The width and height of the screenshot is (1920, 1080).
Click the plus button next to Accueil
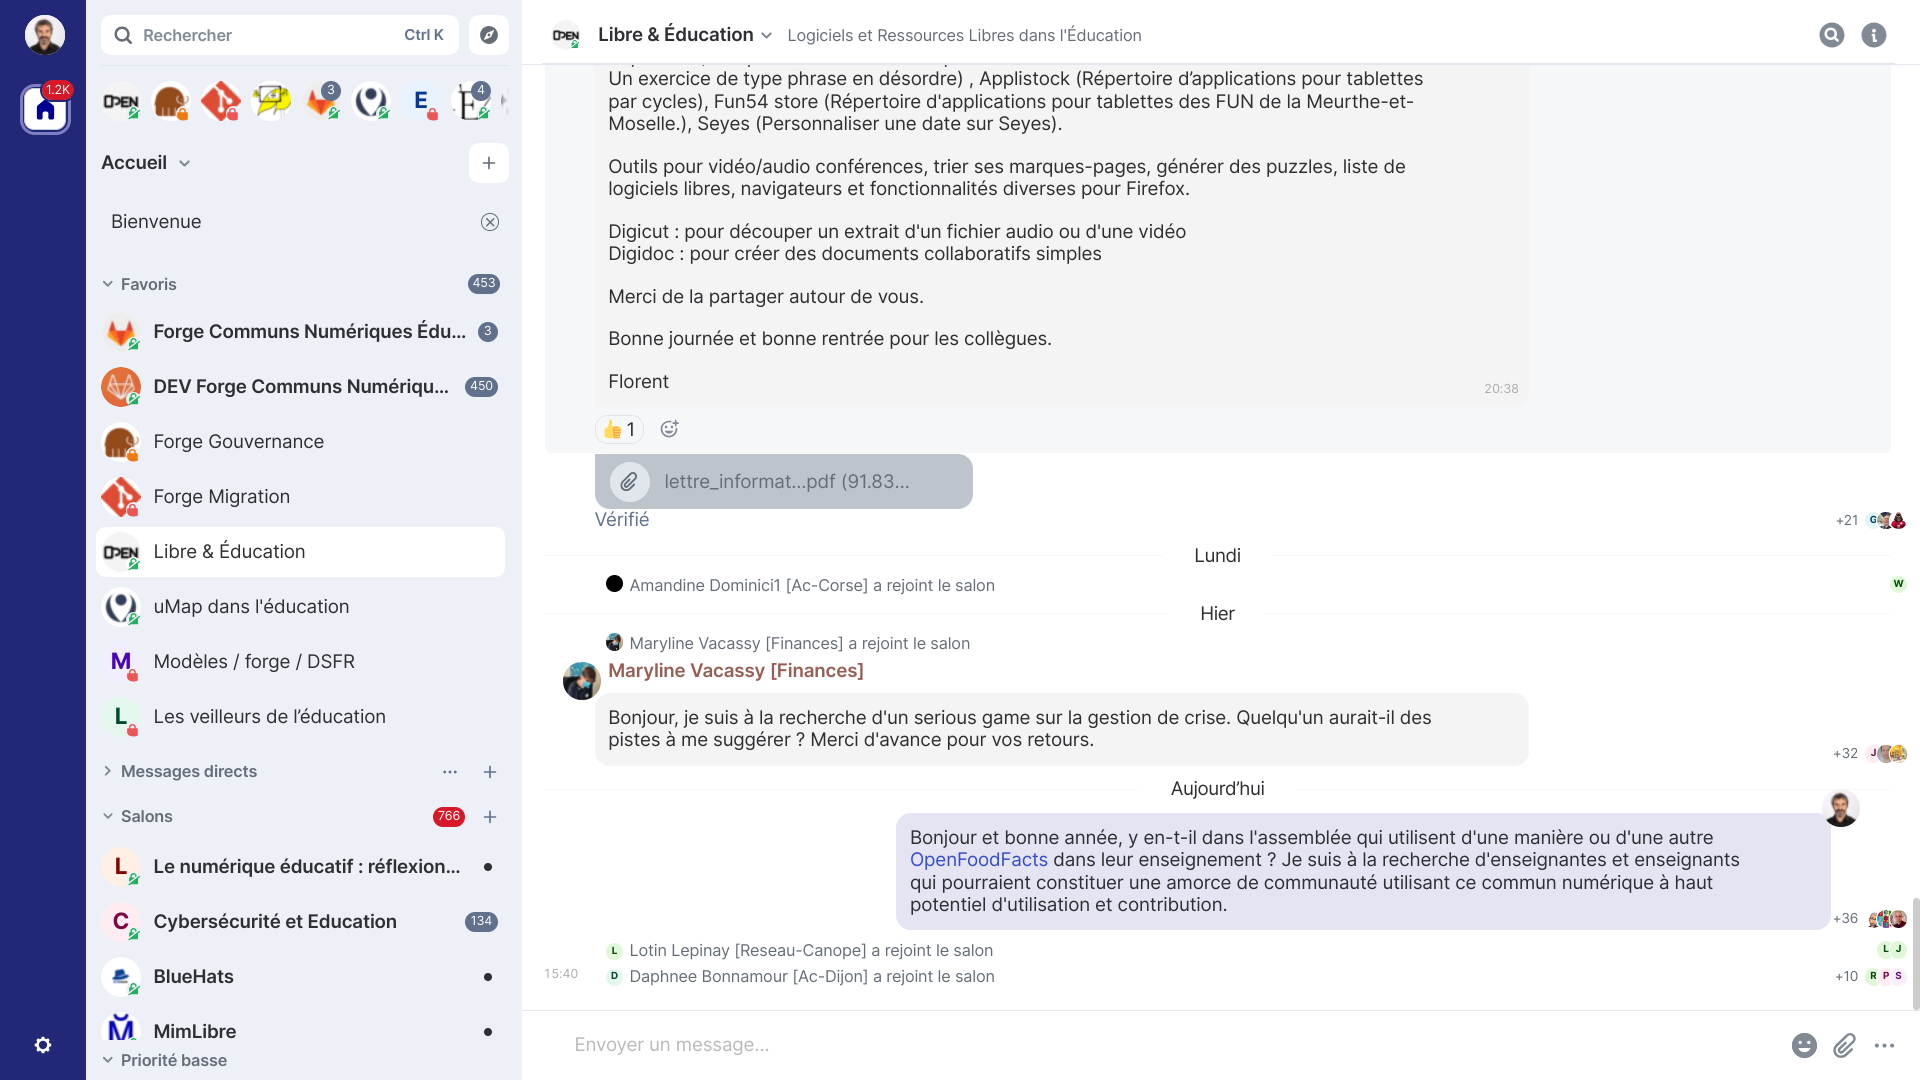click(x=489, y=163)
